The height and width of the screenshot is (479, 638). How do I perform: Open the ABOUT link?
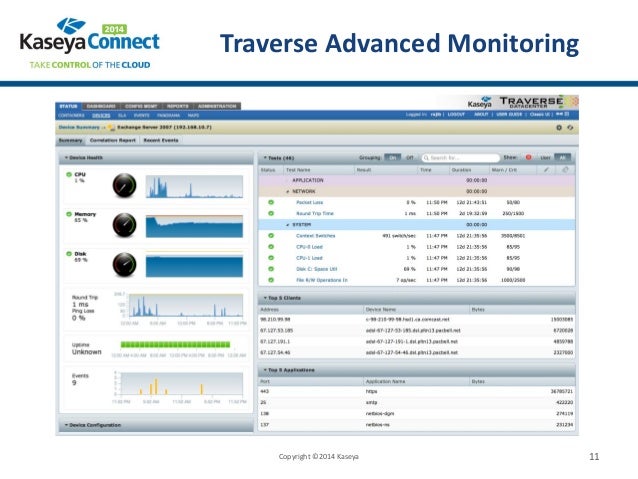click(x=481, y=115)
